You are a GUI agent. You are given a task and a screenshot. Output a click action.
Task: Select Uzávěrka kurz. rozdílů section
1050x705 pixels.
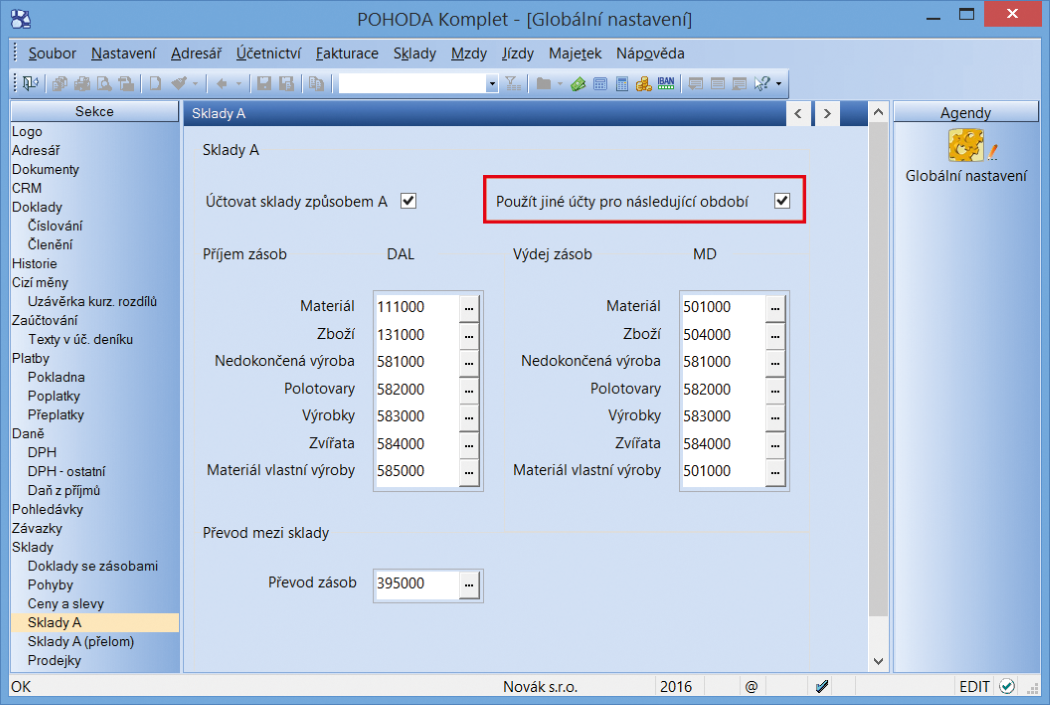click(x=92, y=301)
